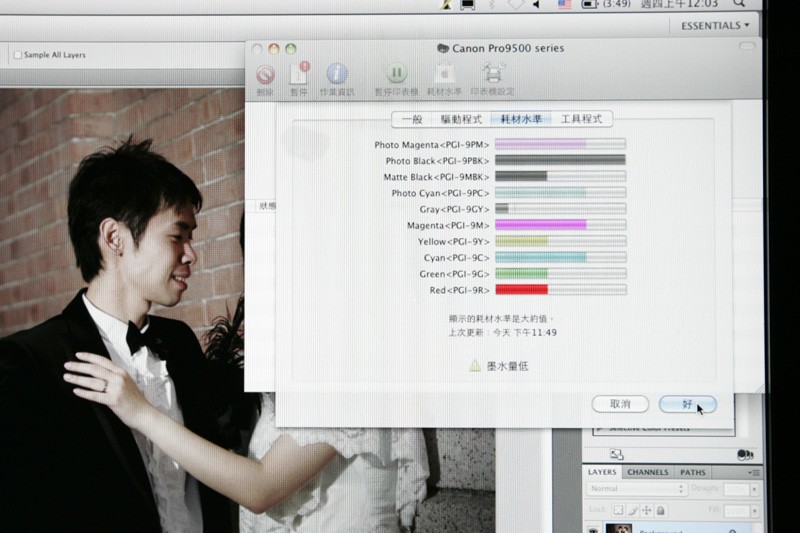The height and width of the screenshot is (533, 800).
Task: Open the Normal blend mode dropdown
Action: click(x=636, y=489)
